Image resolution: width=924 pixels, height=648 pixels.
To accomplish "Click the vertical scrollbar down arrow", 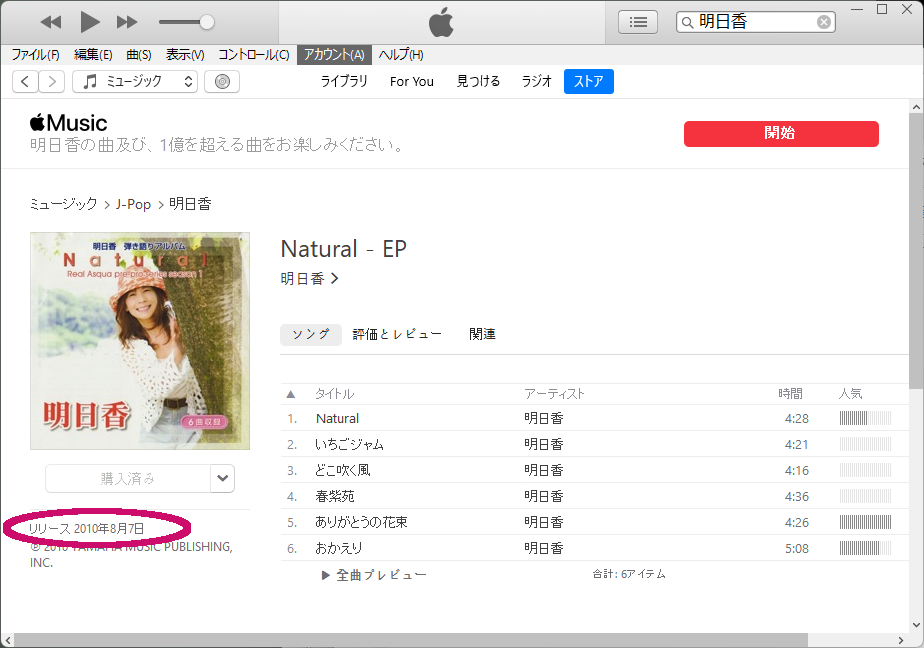I will [x=916, y=625].
